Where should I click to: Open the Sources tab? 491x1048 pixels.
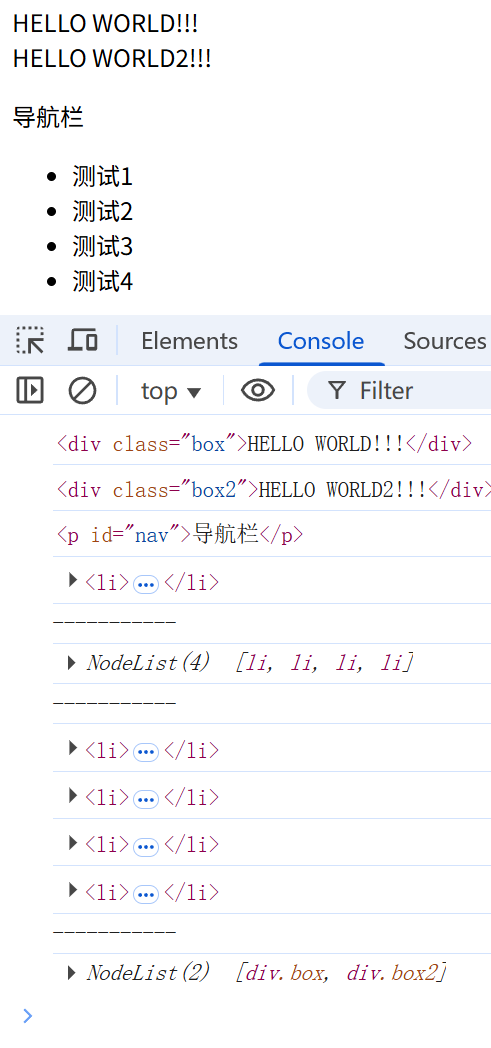tap(445, 341)
